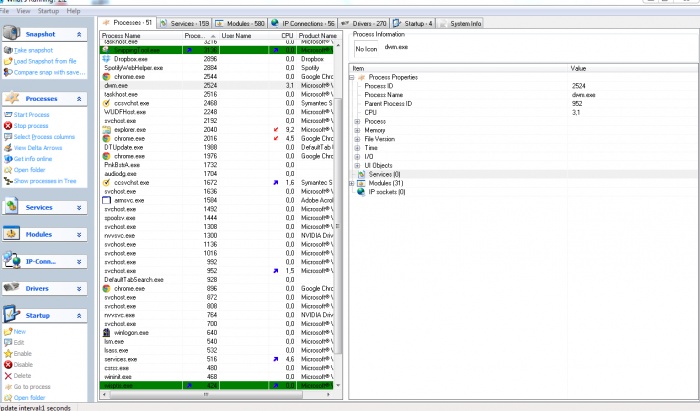Click the Processes panel star icon
700x411 pixels.
pos(12,98)
